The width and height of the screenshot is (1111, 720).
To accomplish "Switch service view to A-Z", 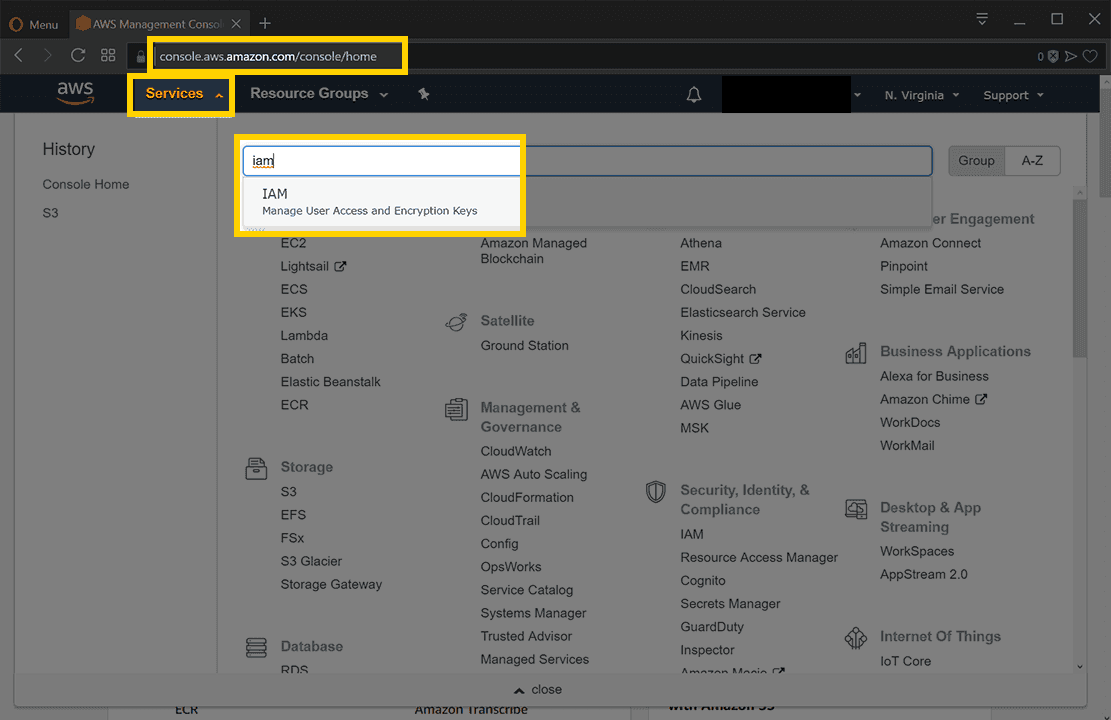I will point(1032,160).
